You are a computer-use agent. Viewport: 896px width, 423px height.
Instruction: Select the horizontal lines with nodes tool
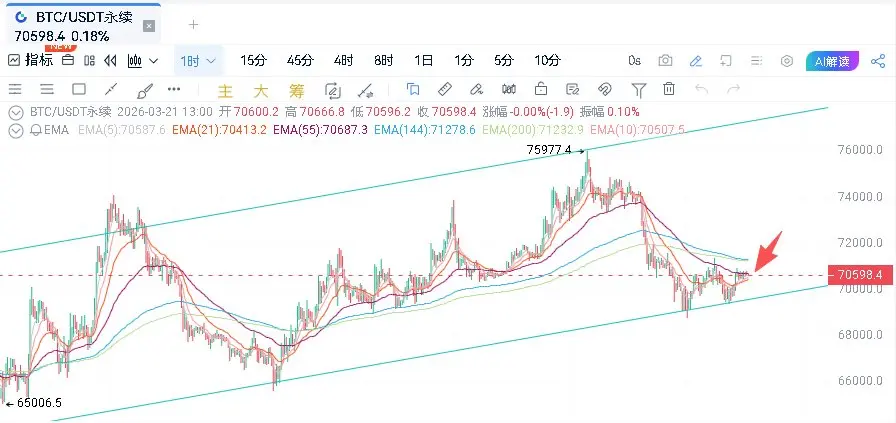pos(15,89)
